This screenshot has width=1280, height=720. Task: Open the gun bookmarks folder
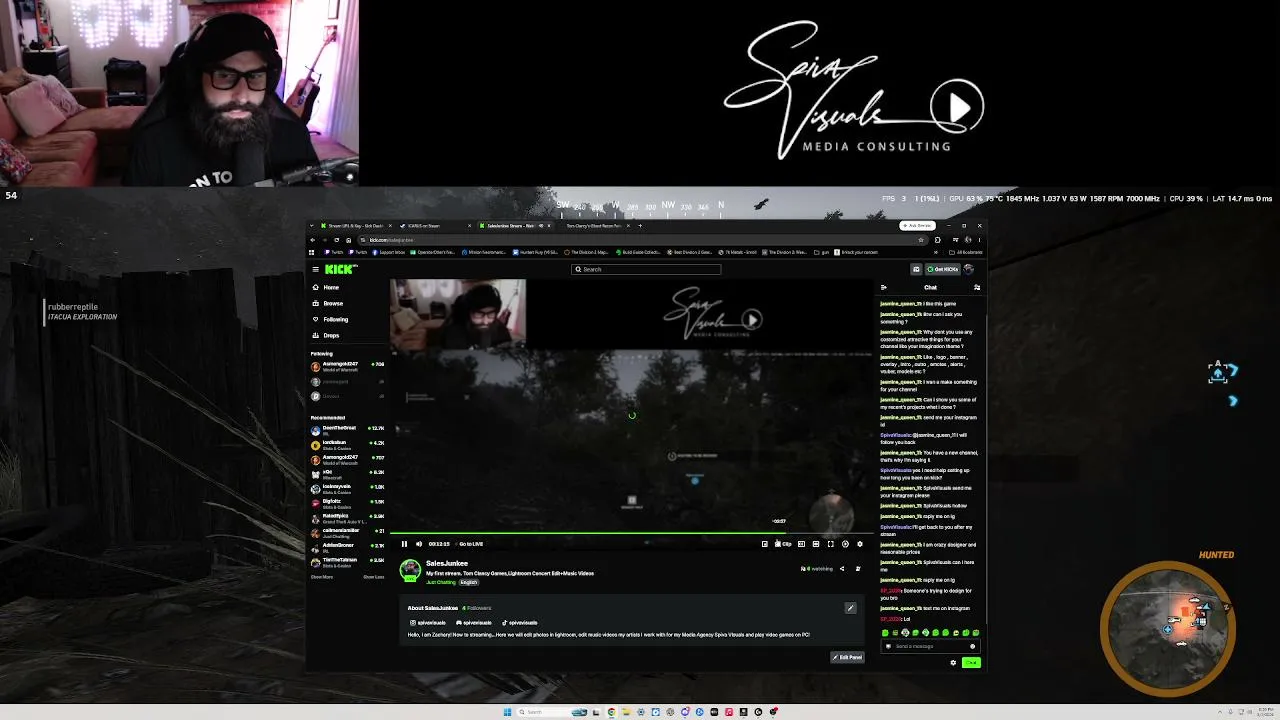pos(823,252)
